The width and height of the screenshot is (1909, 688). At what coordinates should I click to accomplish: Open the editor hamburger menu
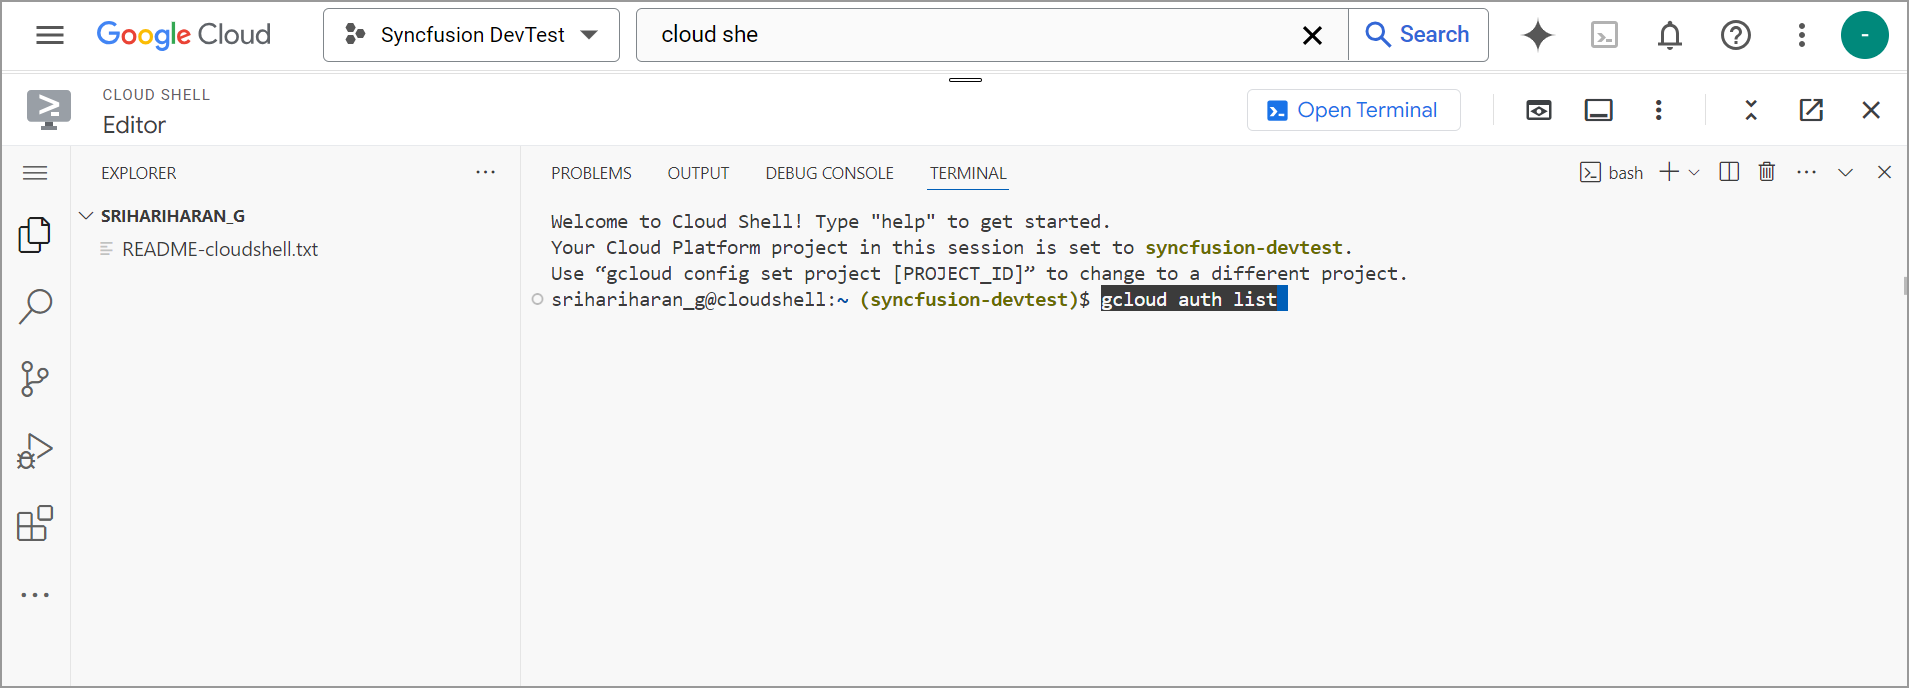pyautogui.click(x=35, y=173)
